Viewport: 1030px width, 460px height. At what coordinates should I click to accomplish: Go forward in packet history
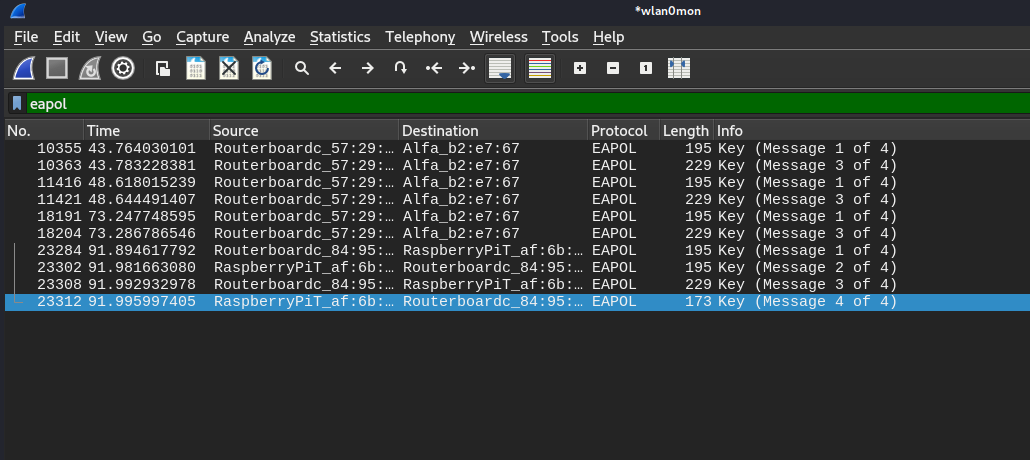point(368,68)
